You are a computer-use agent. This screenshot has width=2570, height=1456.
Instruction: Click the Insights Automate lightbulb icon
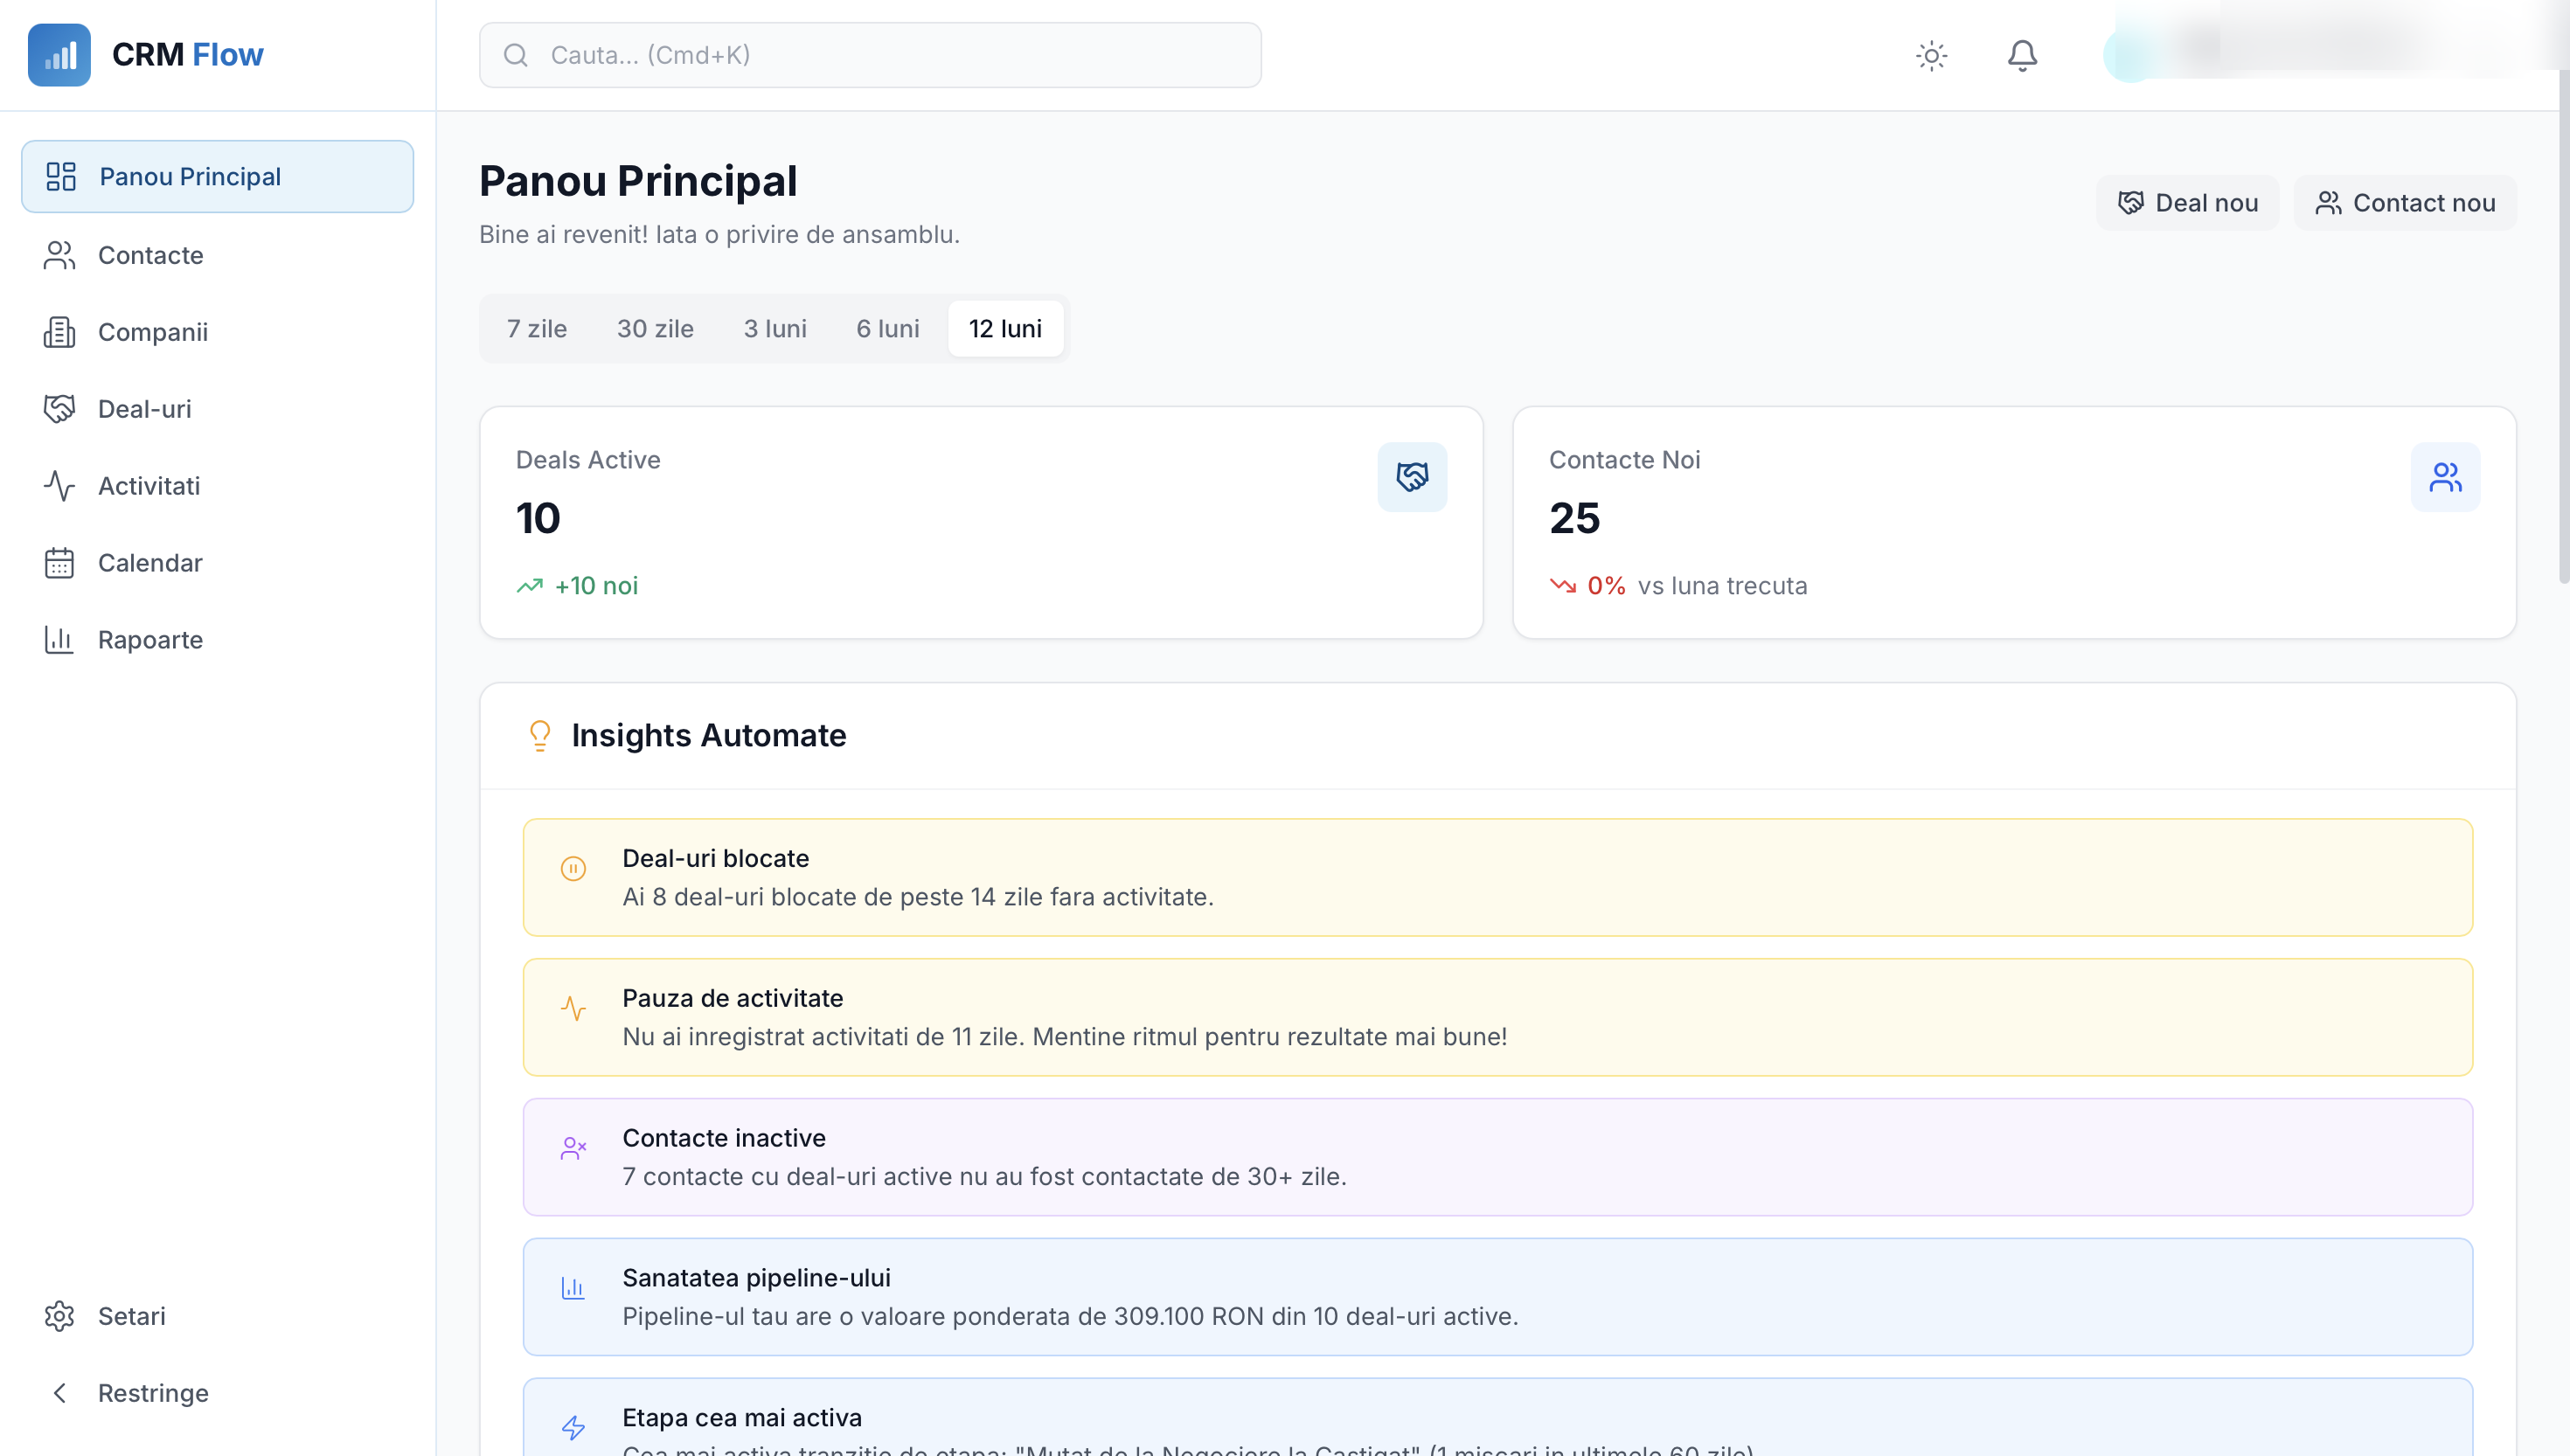click(x=540, y=736)
